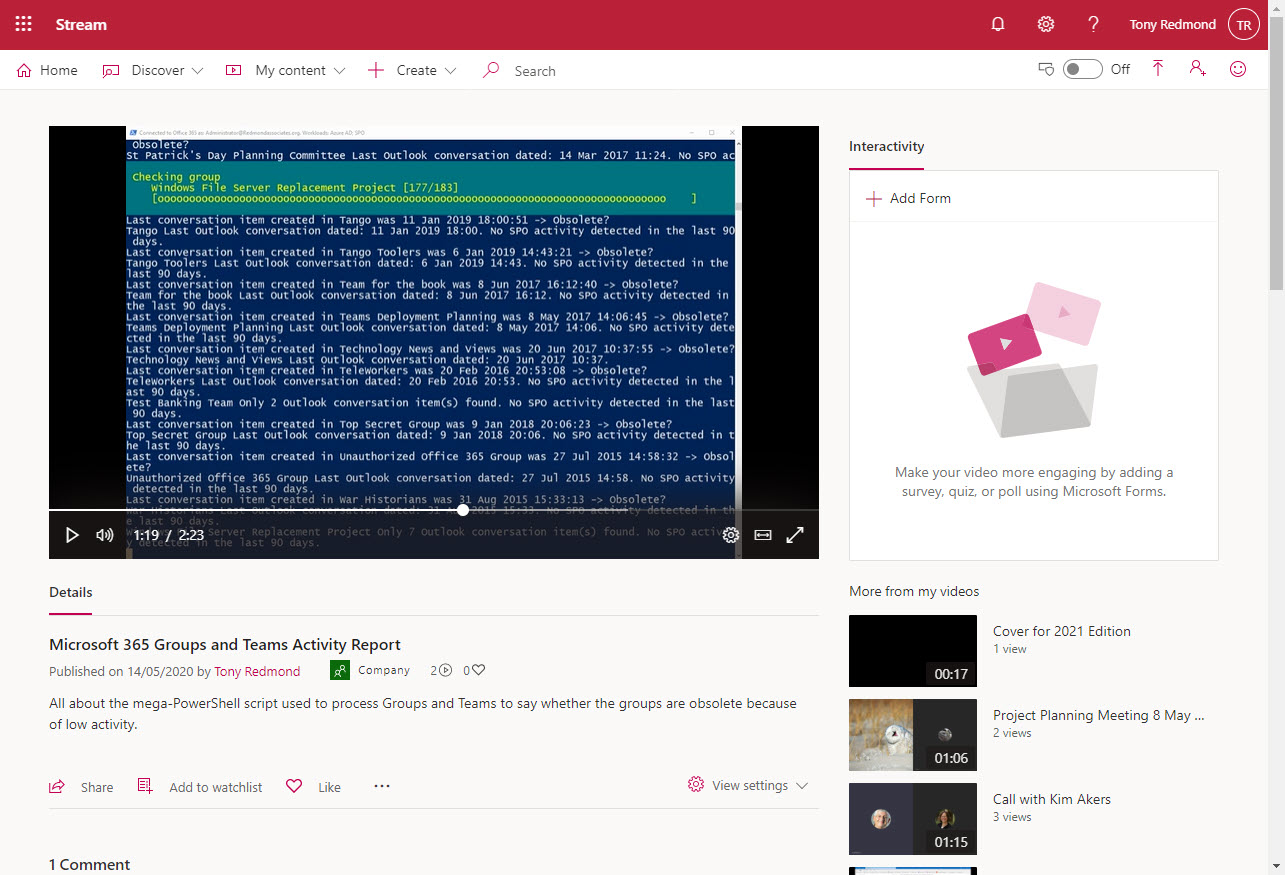1285x875 pixels.
Task: Open the Call with Kim Akers thumbnail
Action: coord(913,819)
